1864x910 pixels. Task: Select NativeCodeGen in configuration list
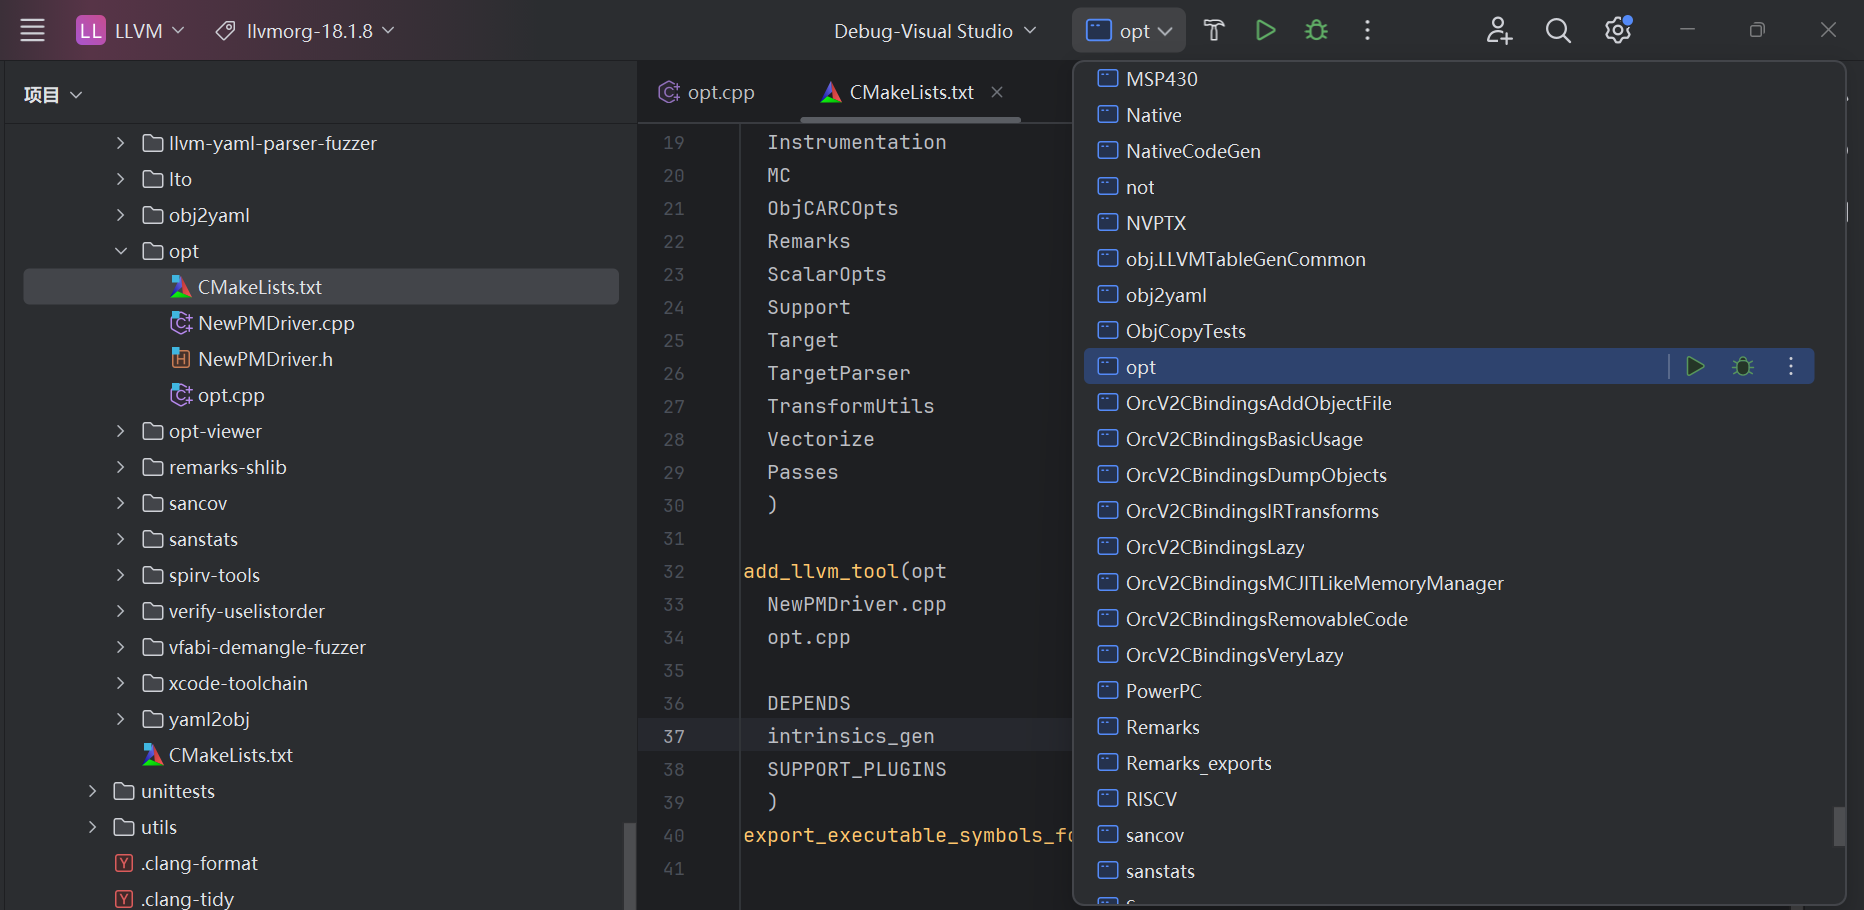[1448, 151]
